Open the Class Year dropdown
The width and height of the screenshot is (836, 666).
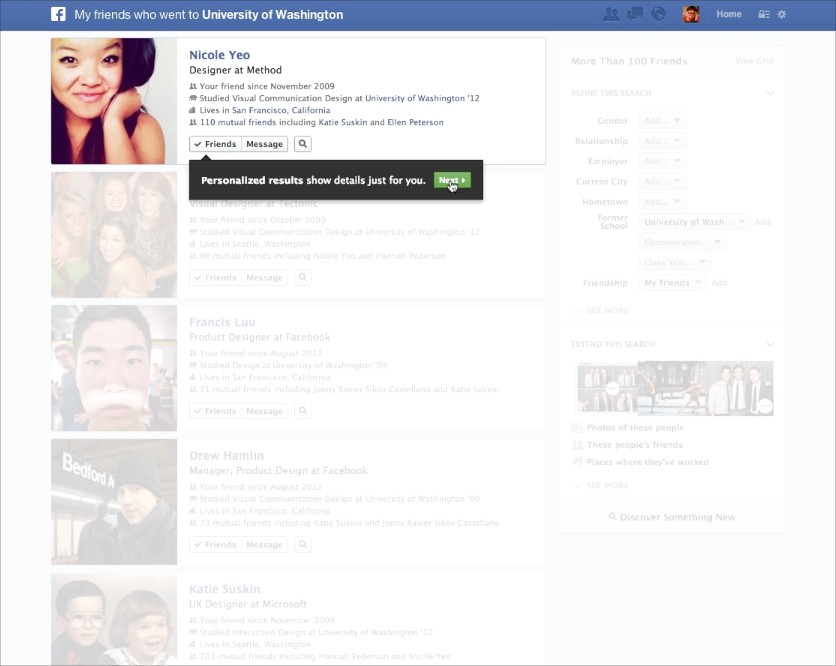675,262
